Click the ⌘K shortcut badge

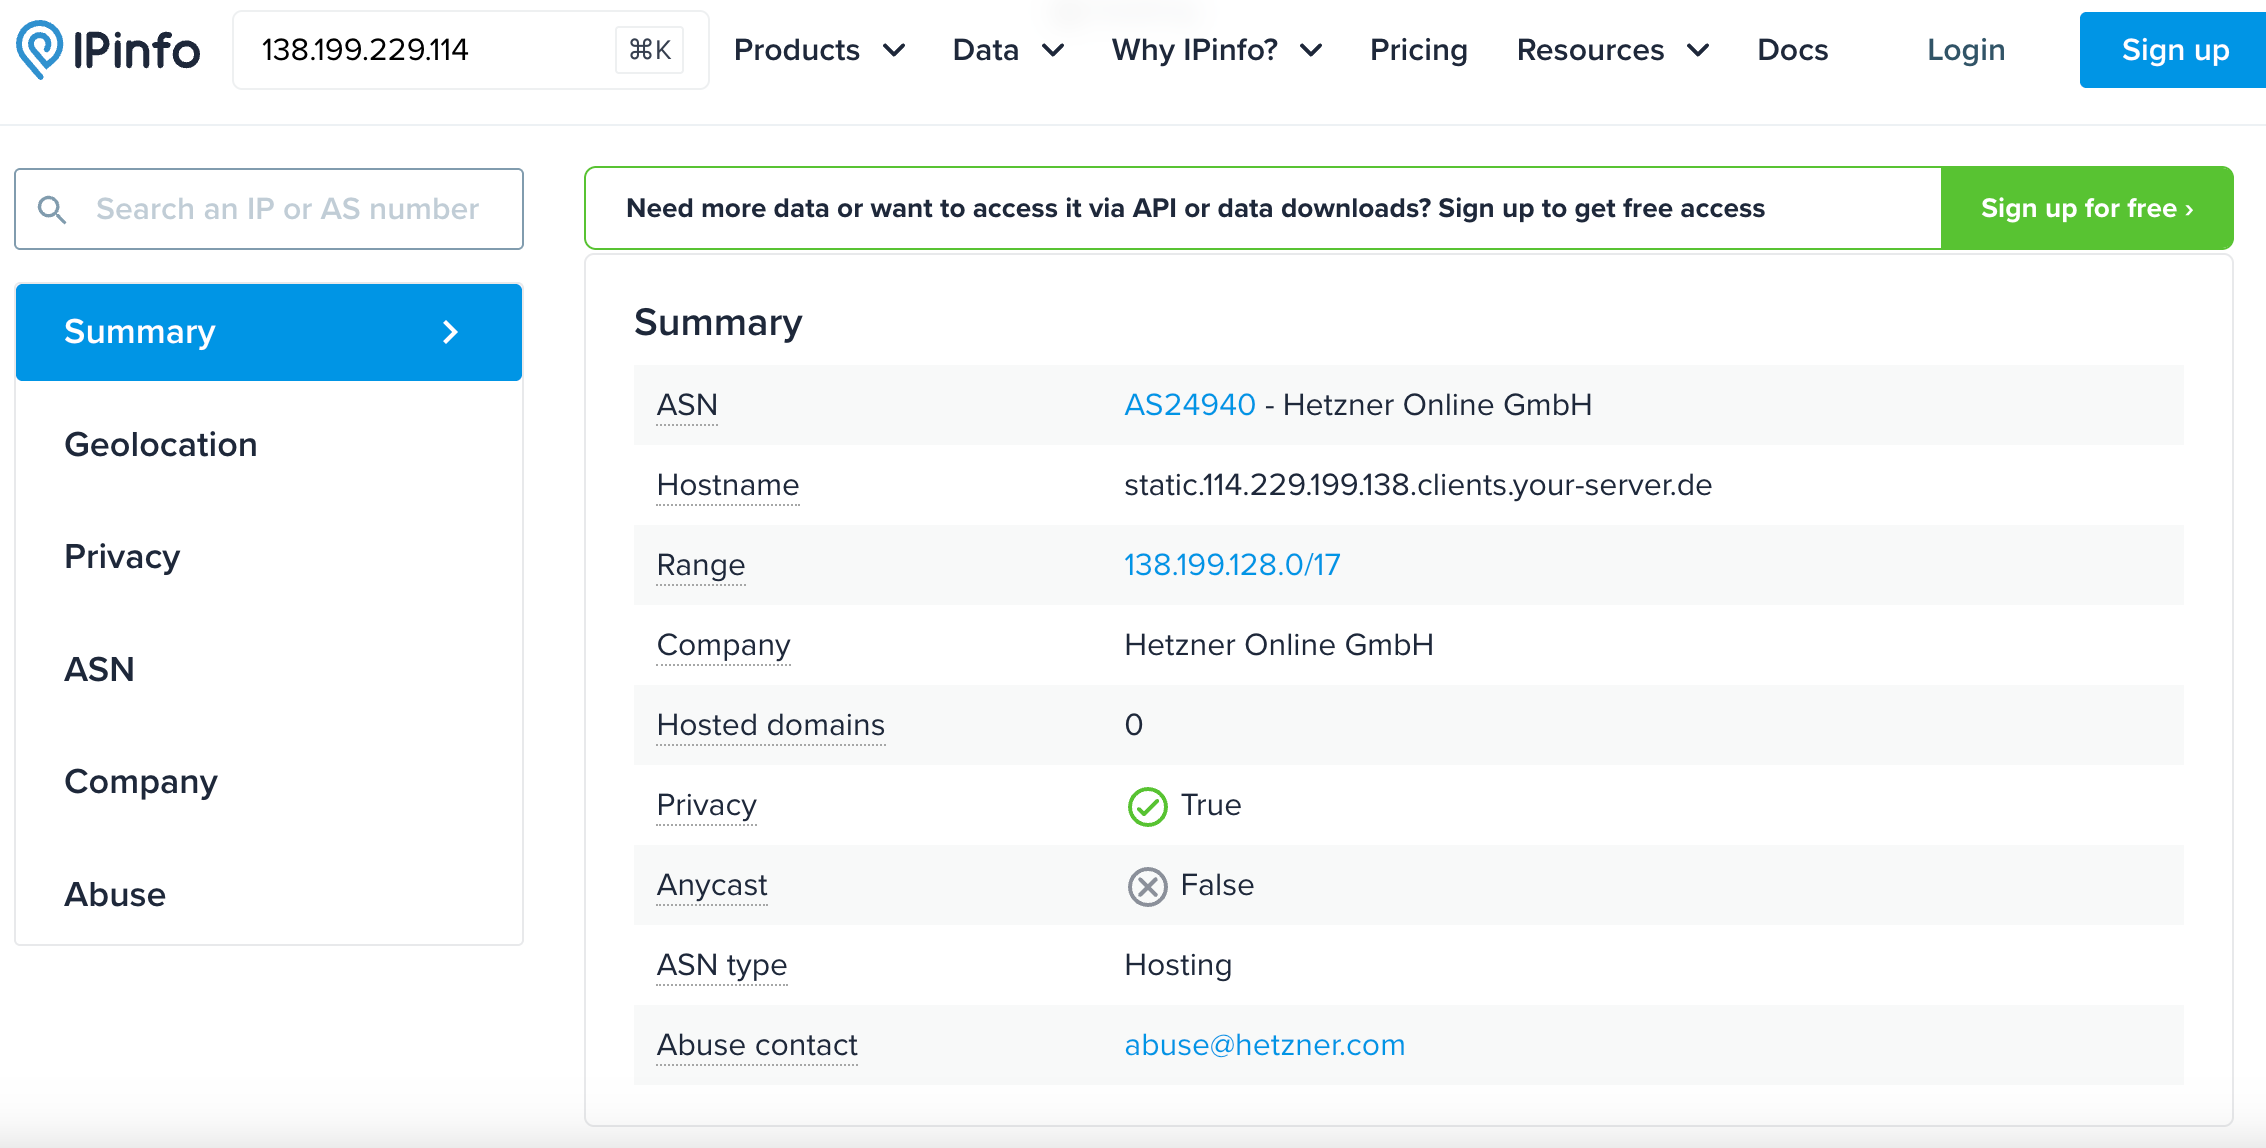coord(649,50)
